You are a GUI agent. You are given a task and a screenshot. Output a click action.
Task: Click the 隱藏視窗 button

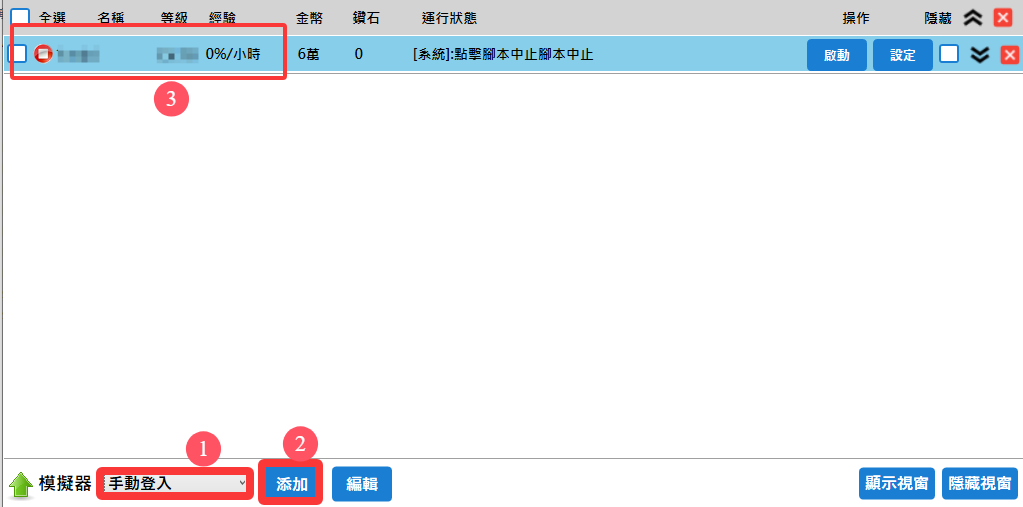[x=979, y=484]
